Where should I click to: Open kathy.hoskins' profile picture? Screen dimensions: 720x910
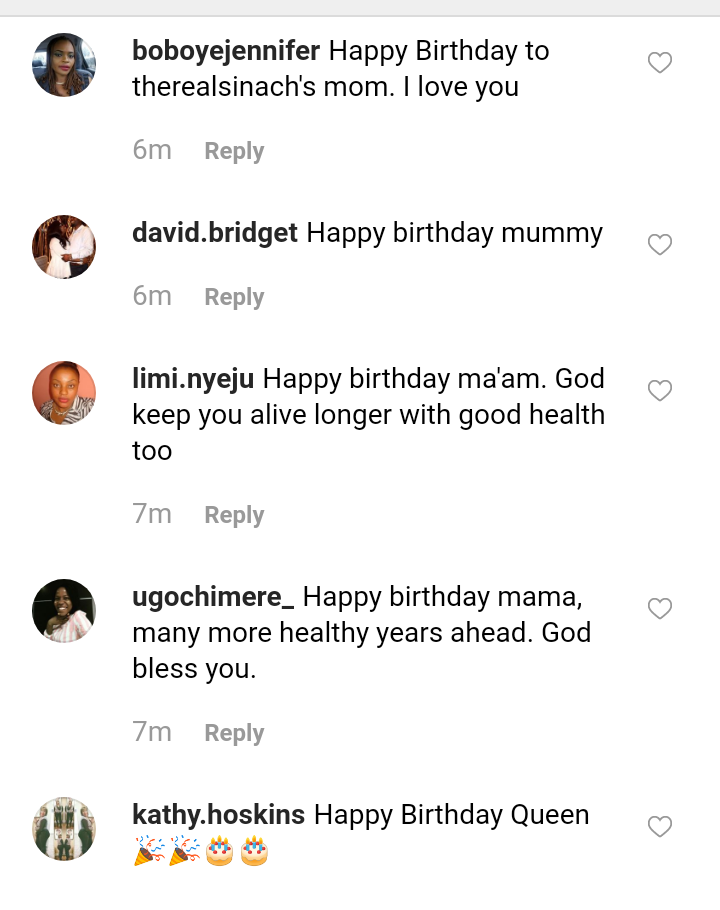pyautogui.click(x=64, y=829)
